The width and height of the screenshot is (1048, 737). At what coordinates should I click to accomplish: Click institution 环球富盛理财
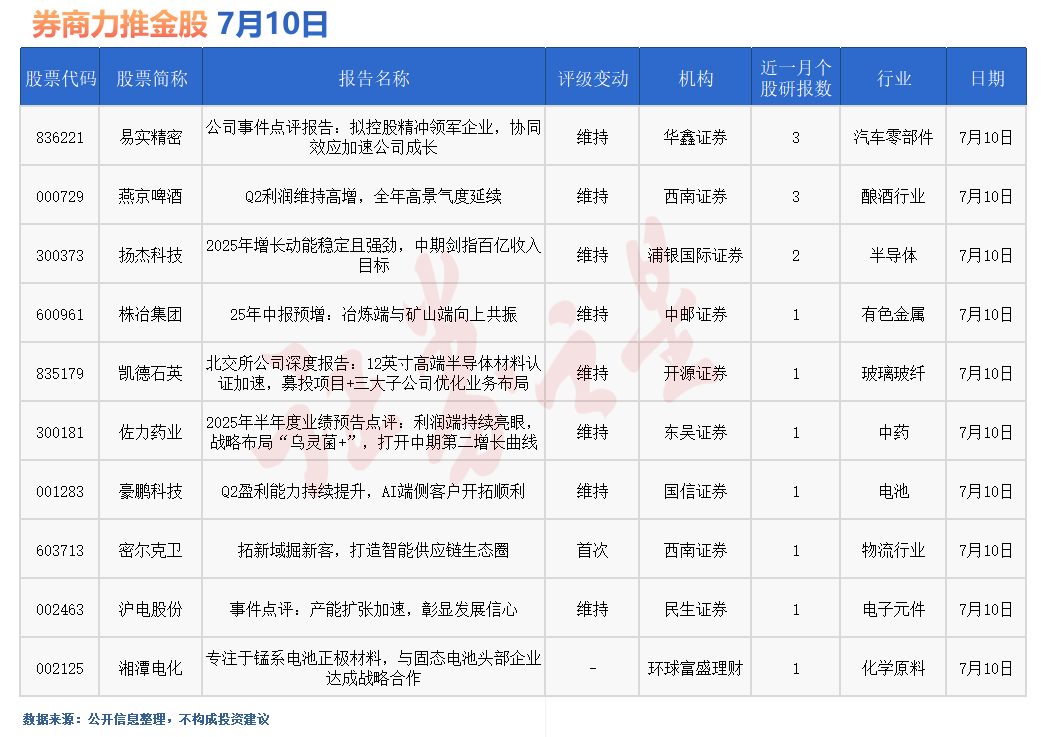click(695, 668)
